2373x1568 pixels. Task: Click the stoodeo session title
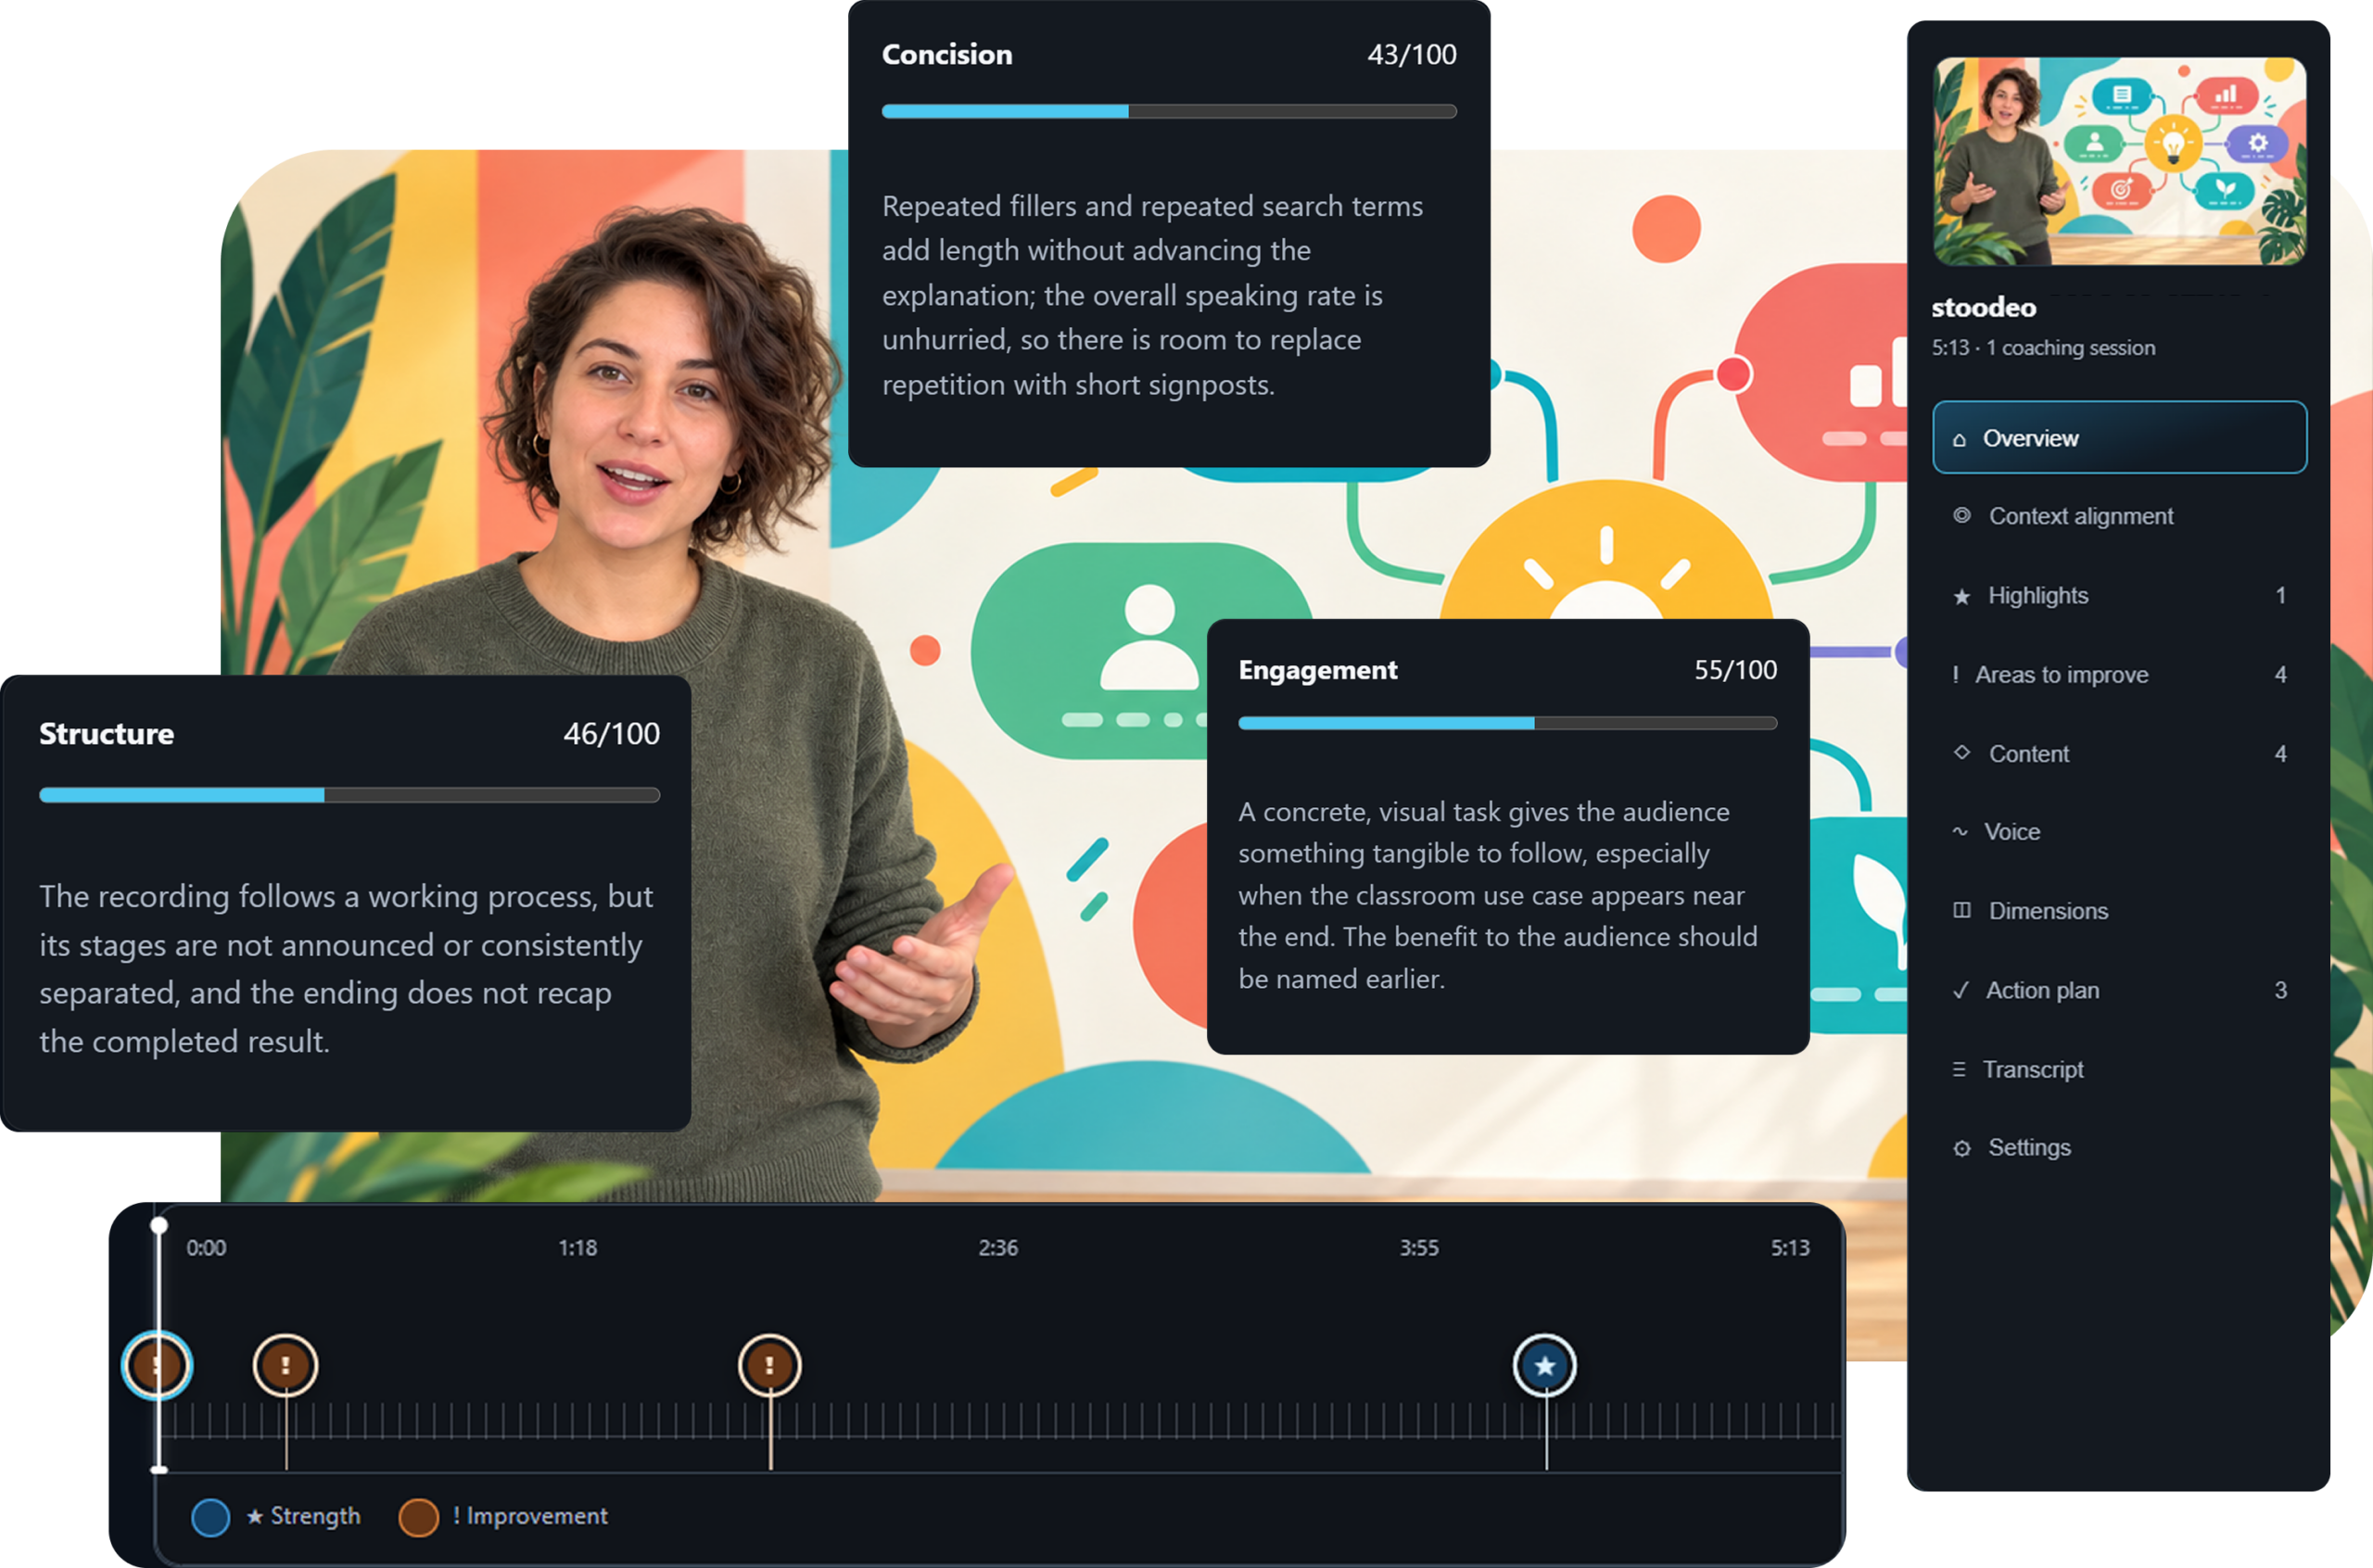point(1984,307)
